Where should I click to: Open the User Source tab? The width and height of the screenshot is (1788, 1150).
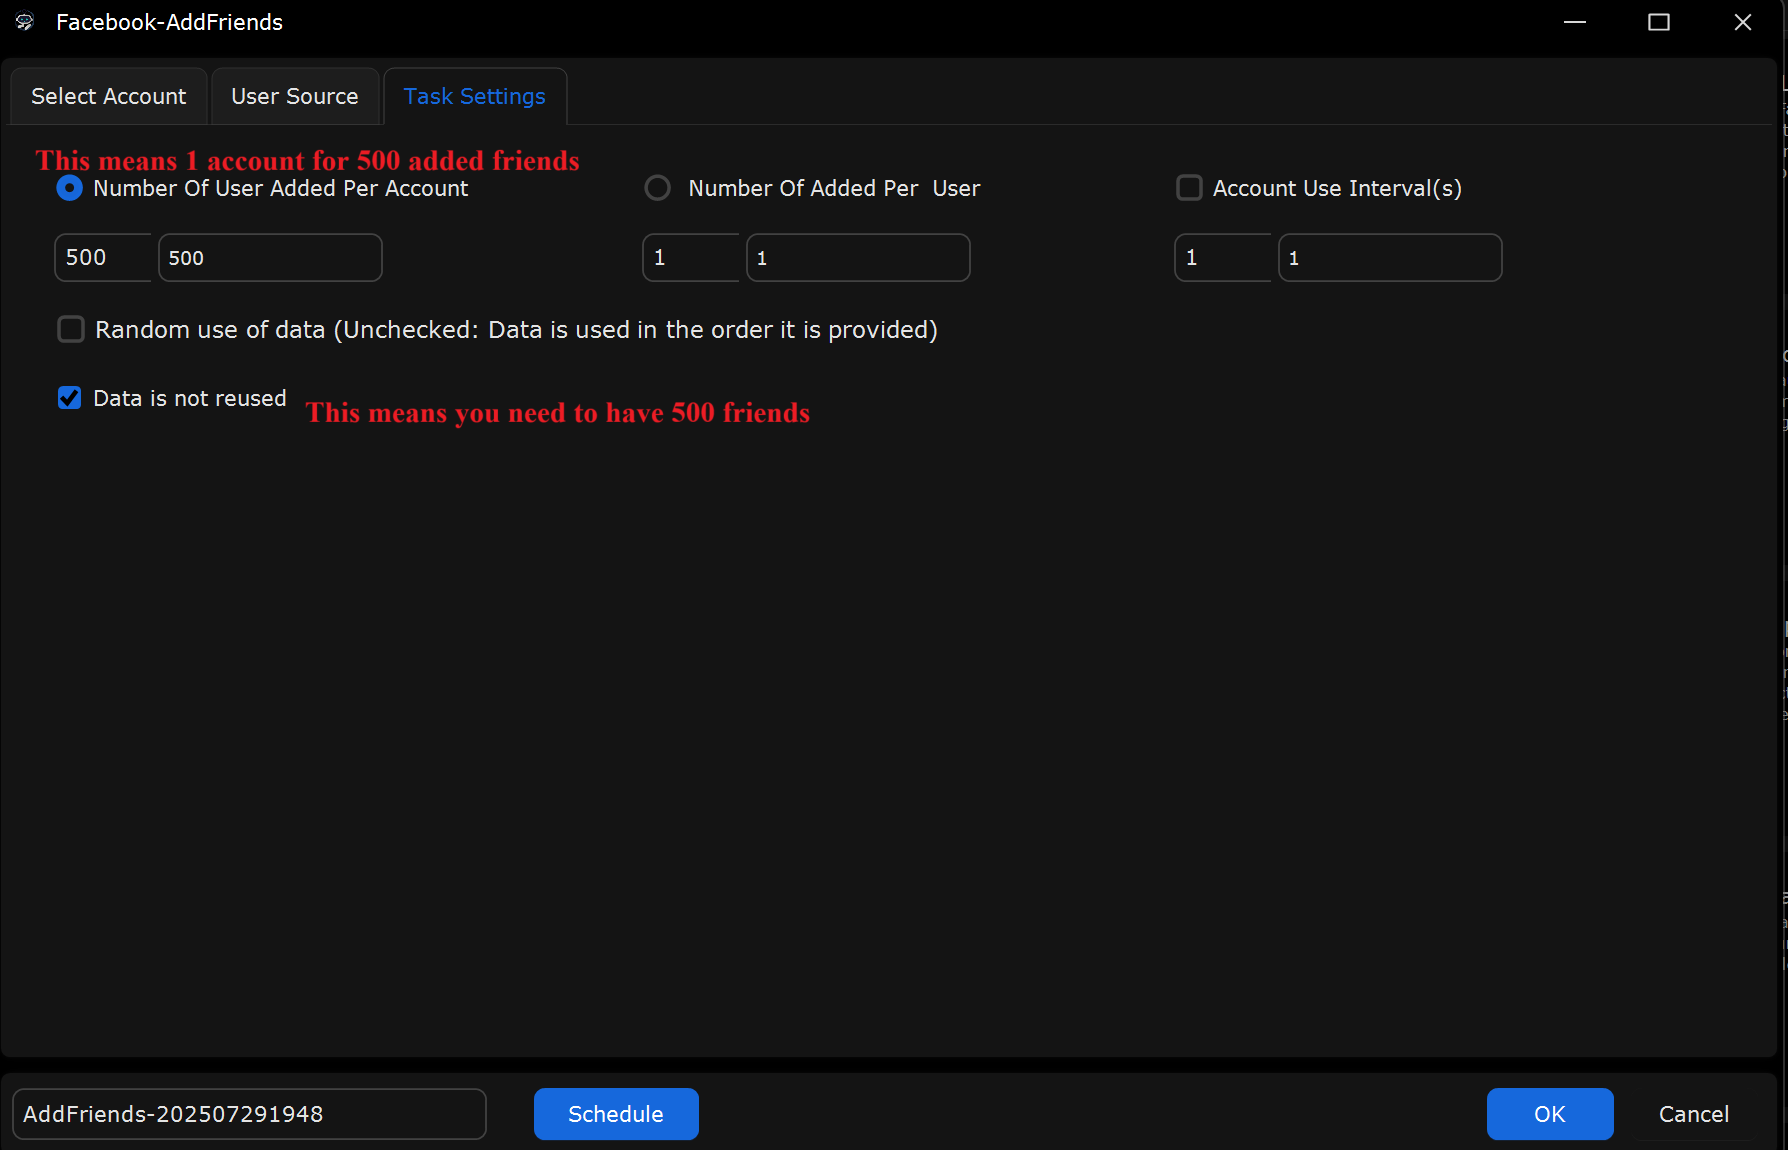[x=295, y=96]
